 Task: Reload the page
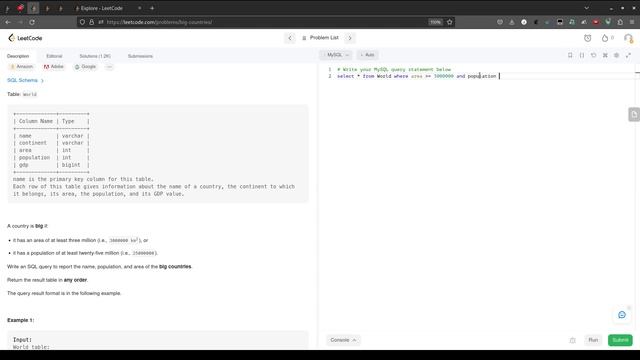click(x=32, y=22)
